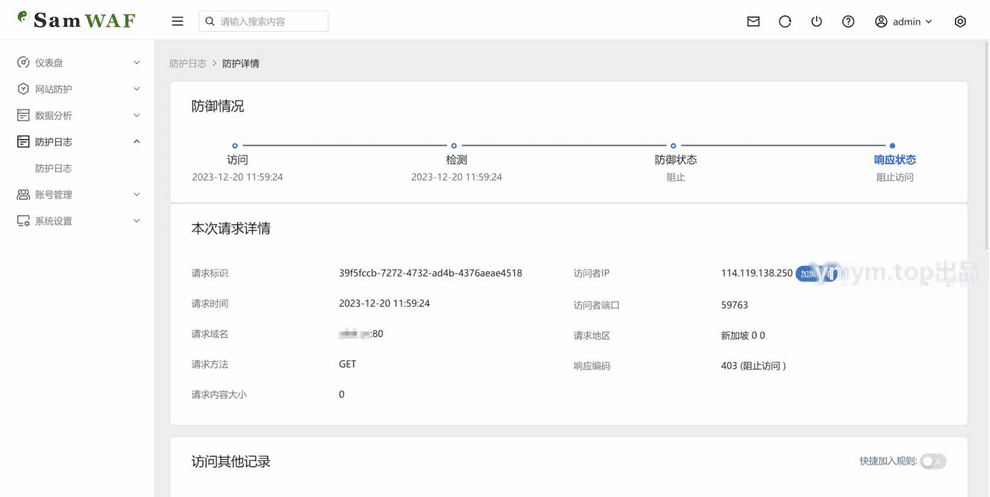Screen dimensions: 990x497
Task: Open the 系统设置 menu item
Action: (77, 221)
